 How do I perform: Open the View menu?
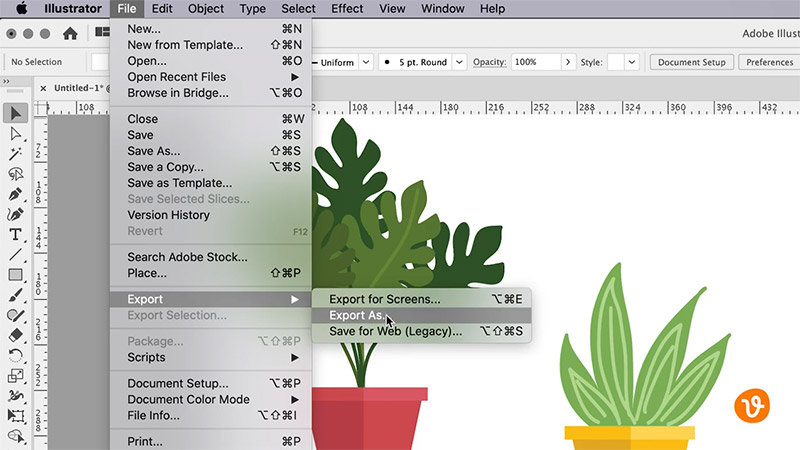(x=392, y=9)
